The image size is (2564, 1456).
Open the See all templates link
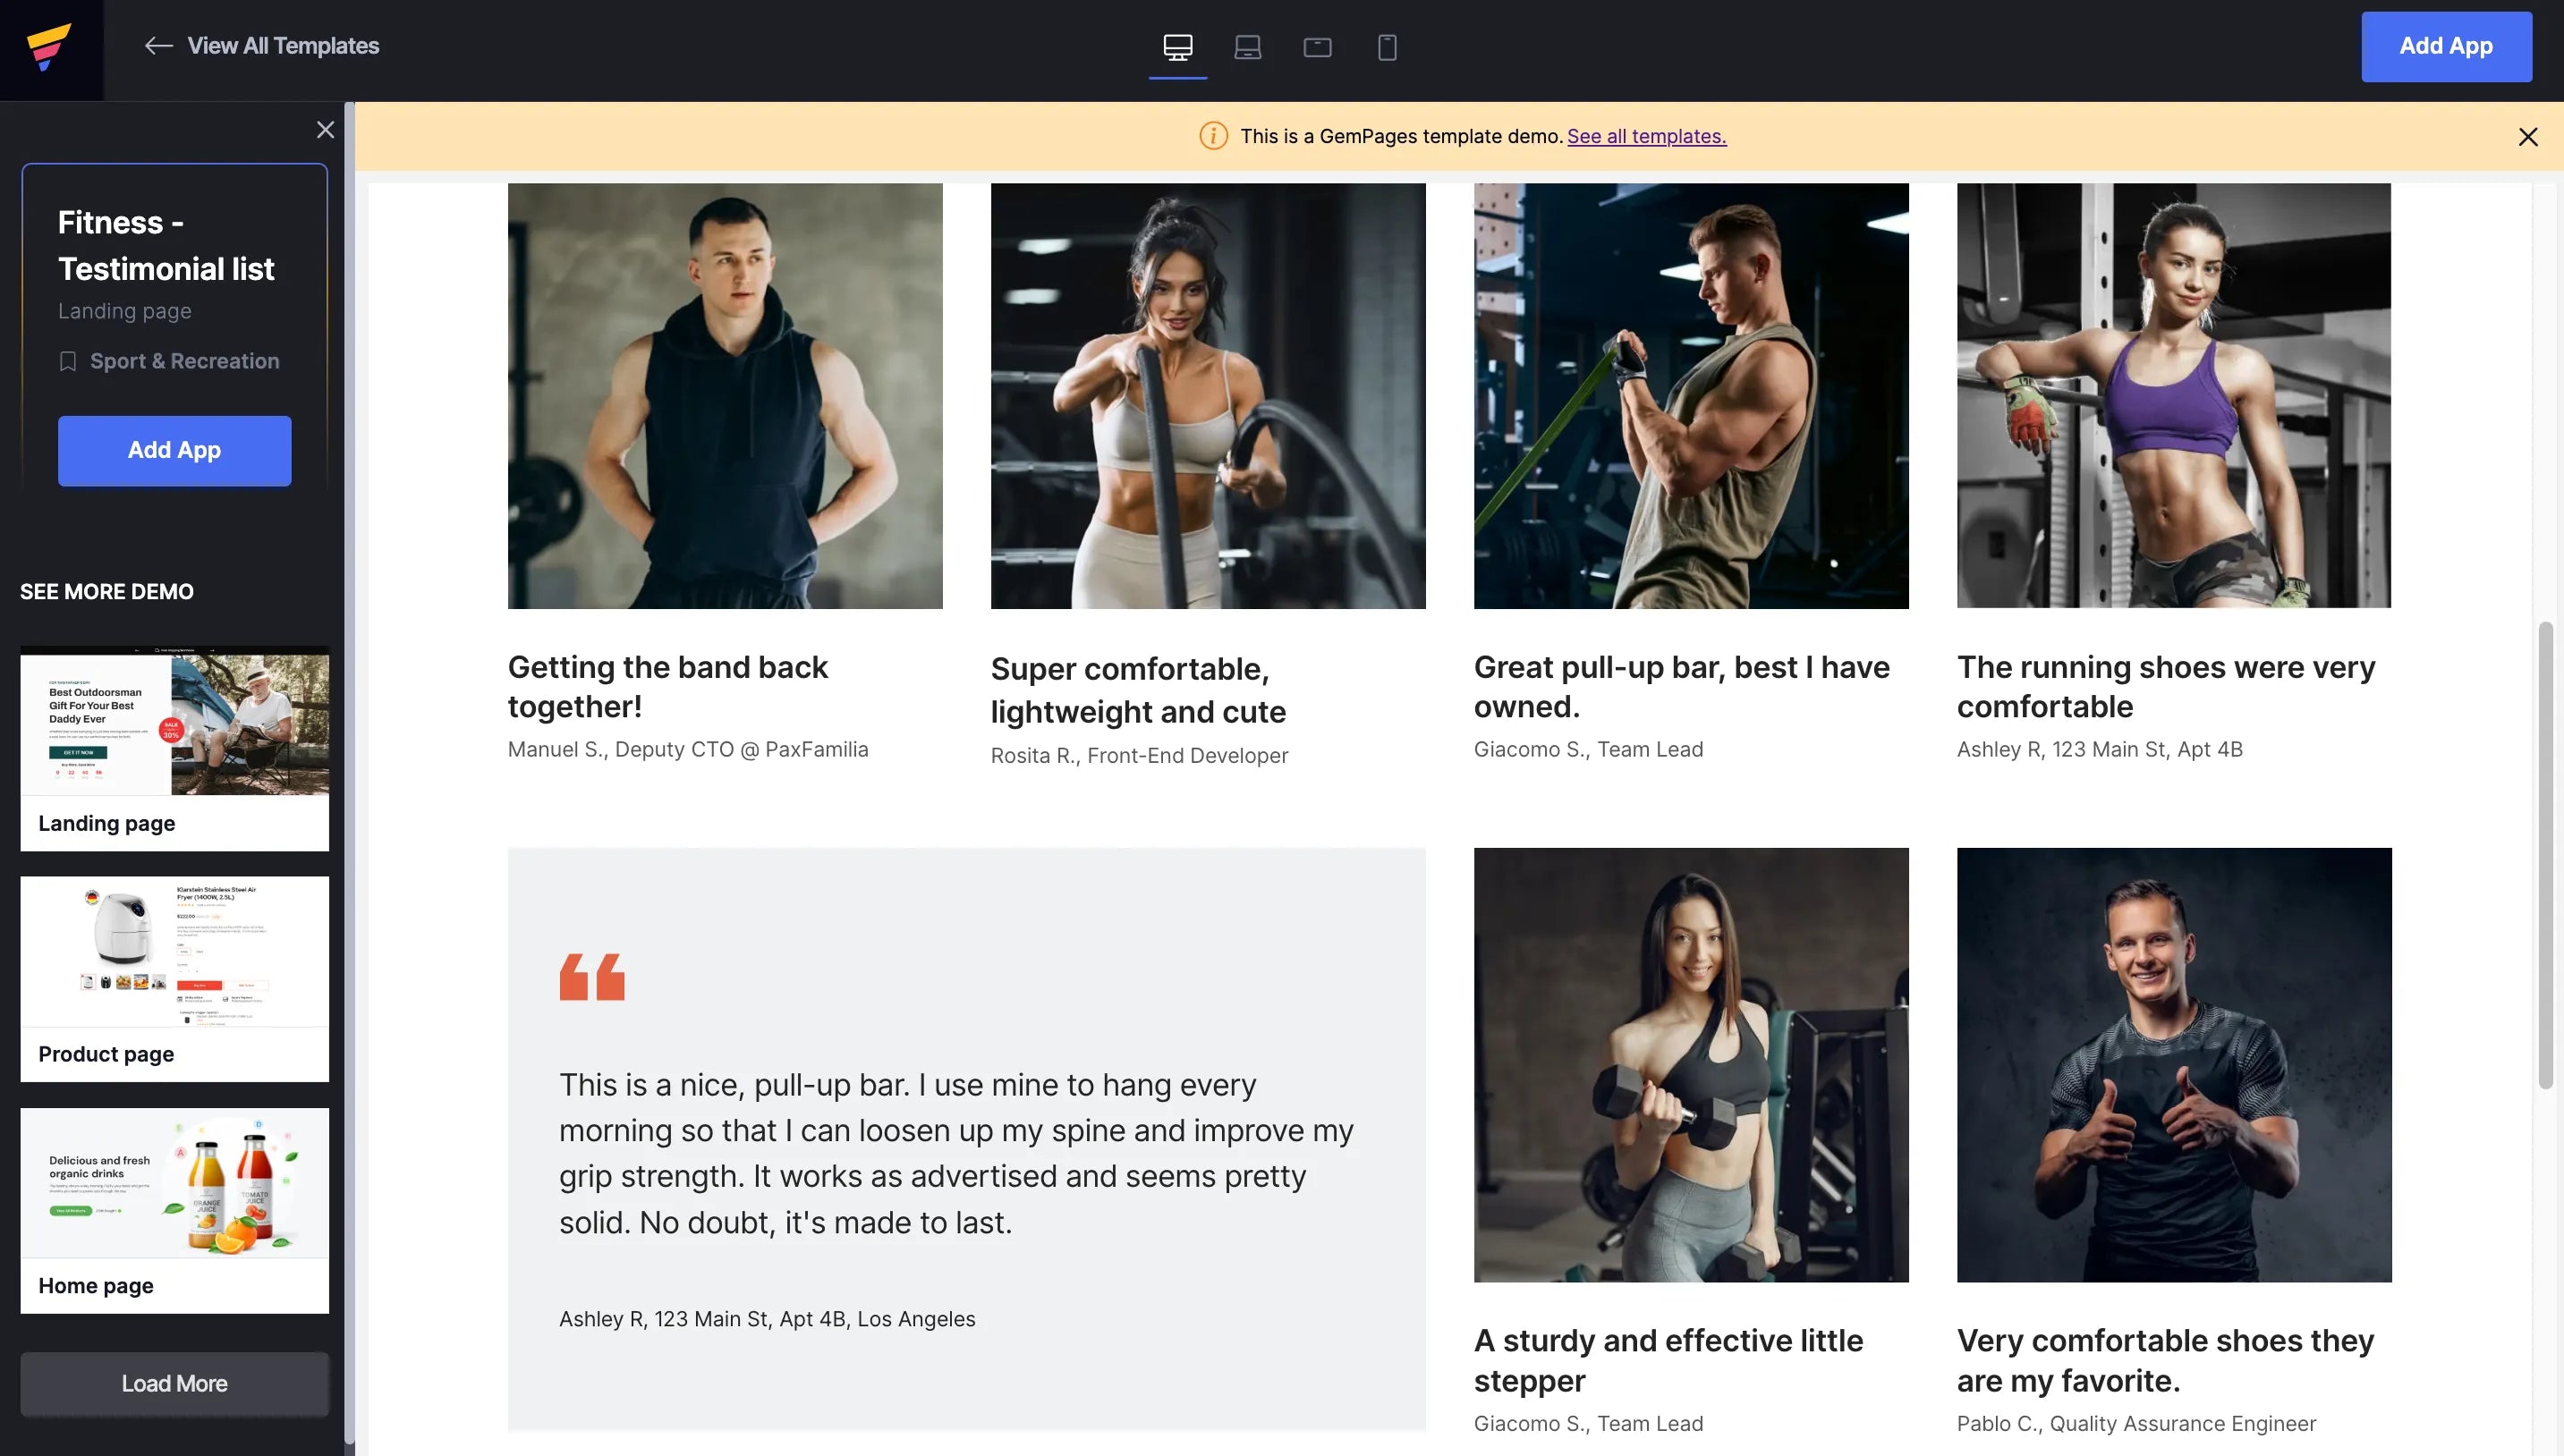[x=1646, y=136]
